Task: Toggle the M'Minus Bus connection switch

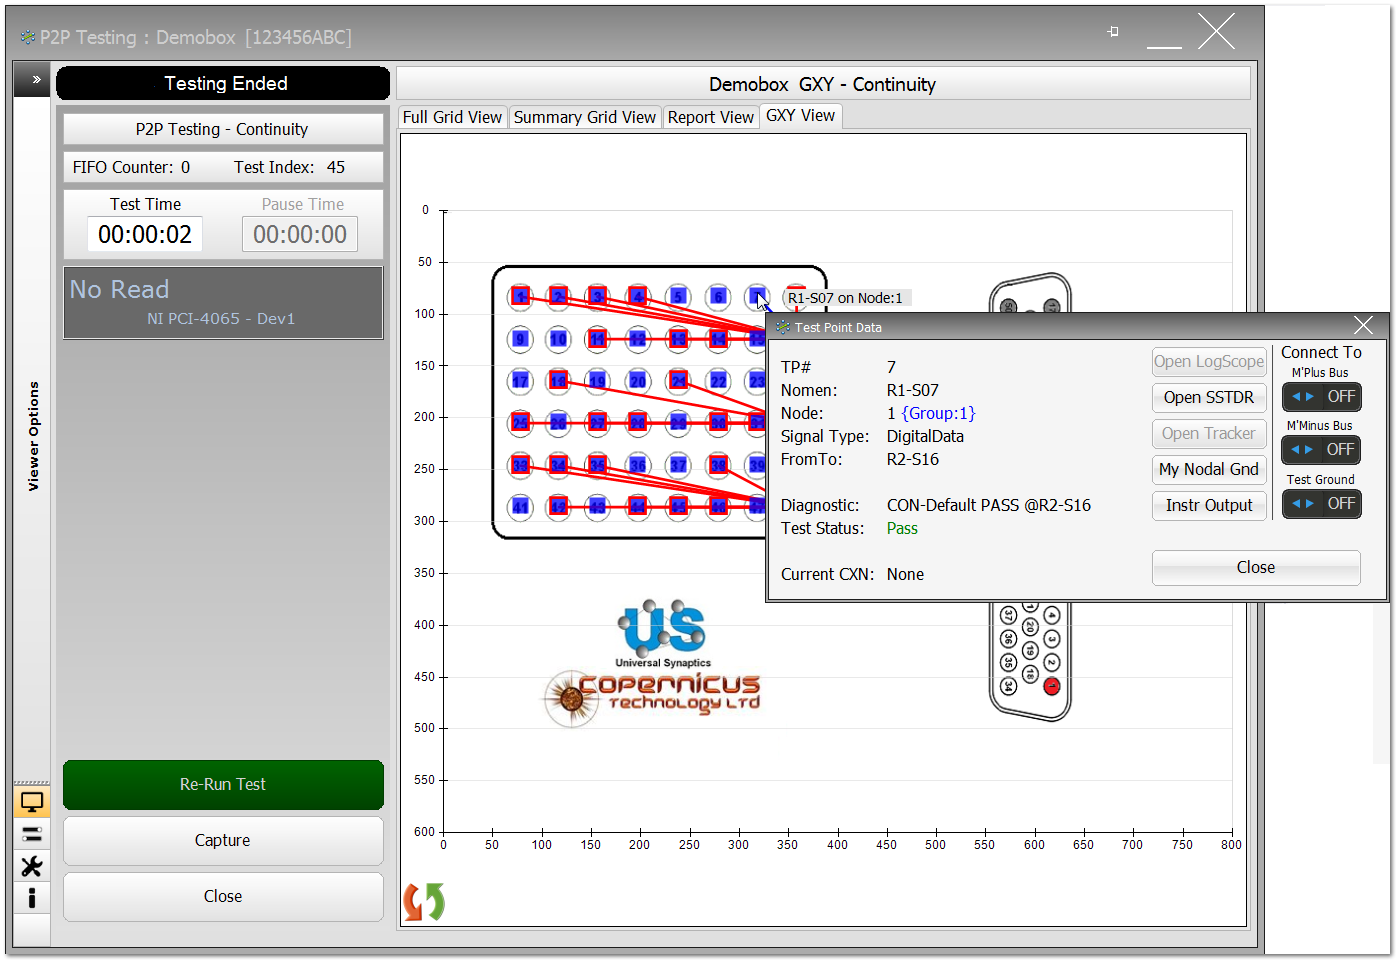Action: (1321, 450)
